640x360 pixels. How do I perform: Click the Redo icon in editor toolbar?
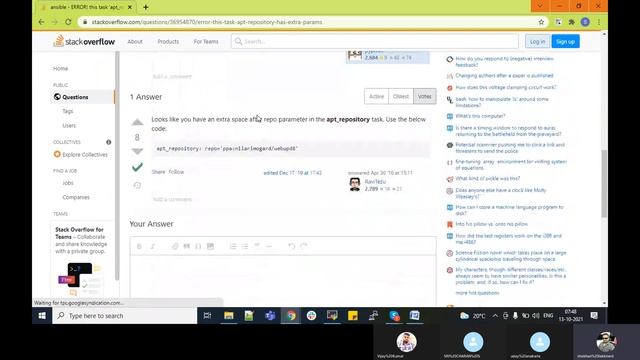[303, 246]
